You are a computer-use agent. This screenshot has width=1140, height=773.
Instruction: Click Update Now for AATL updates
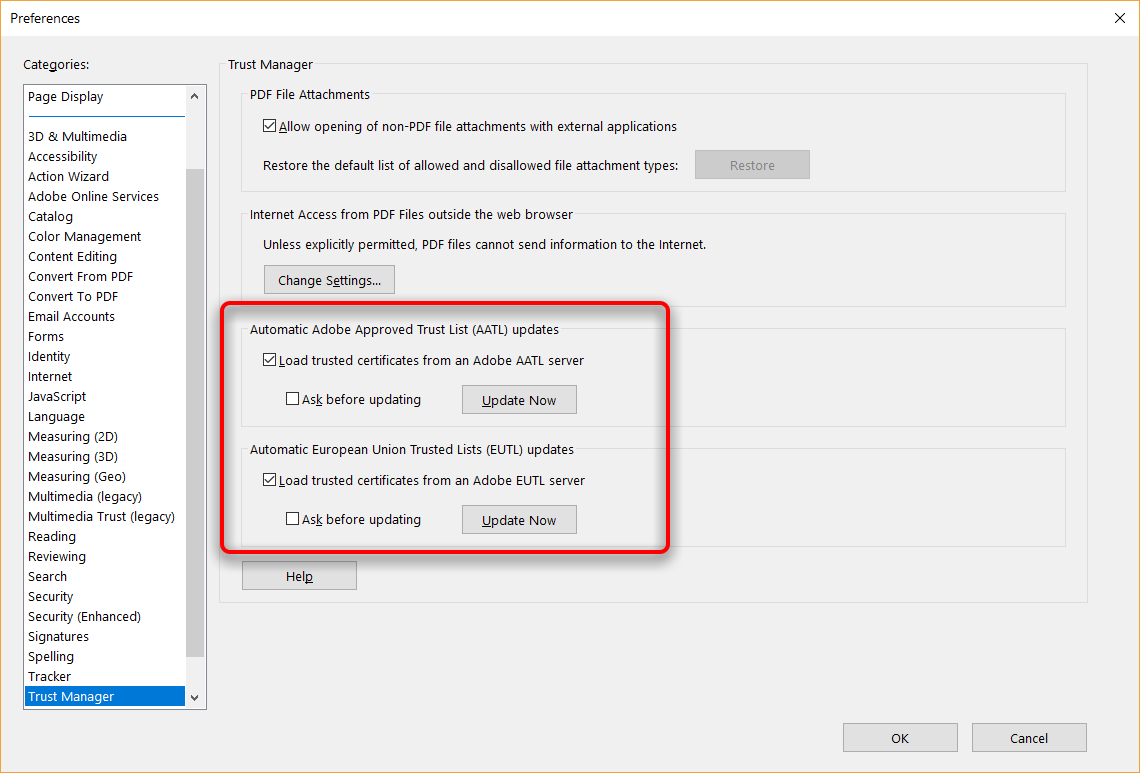click(x=519, y=399)
